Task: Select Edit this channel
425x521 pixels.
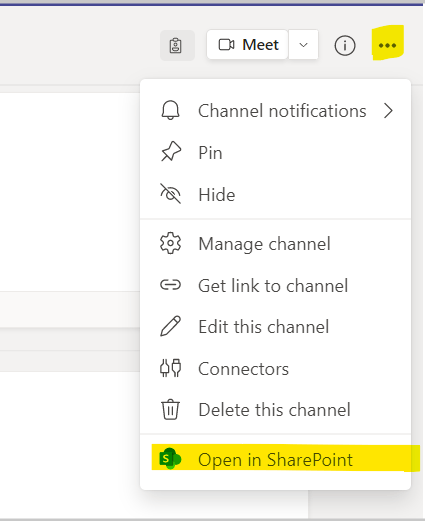Action: 276,327
